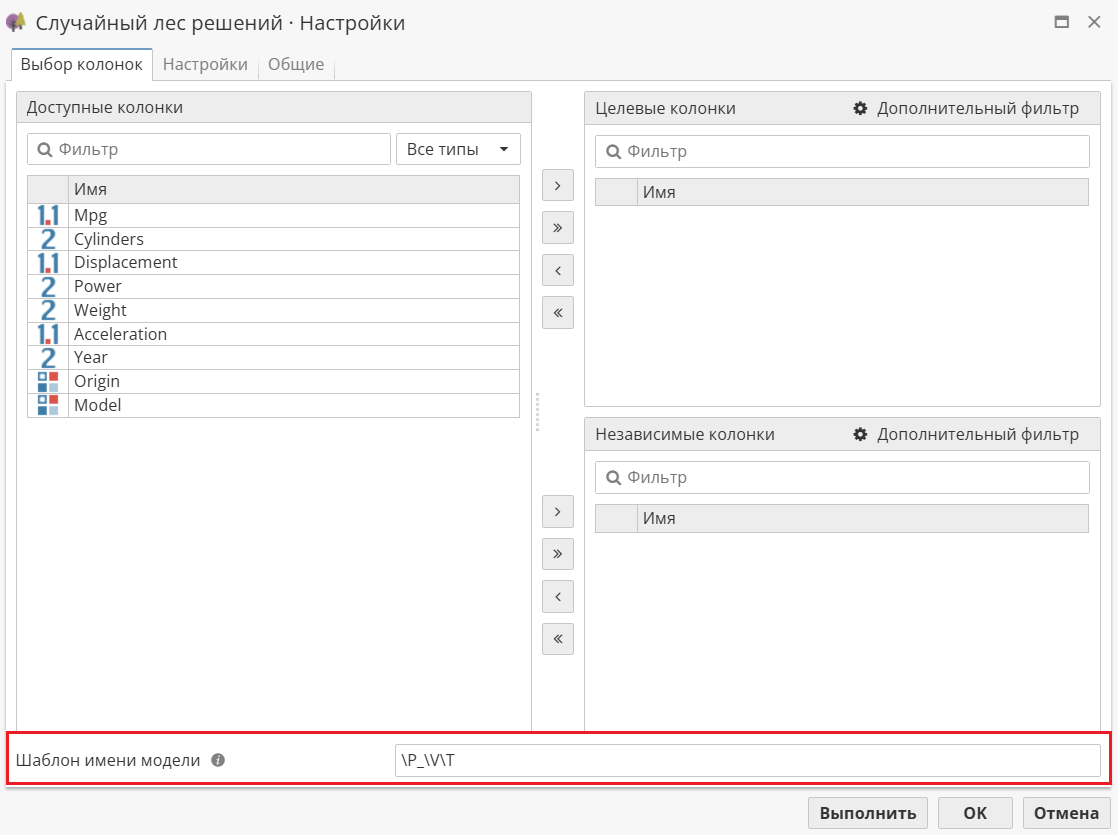Select the 'Power' column row
The width and height of the screenshot is (1118, 835).
pyautogui.click(x=273, y=287)
